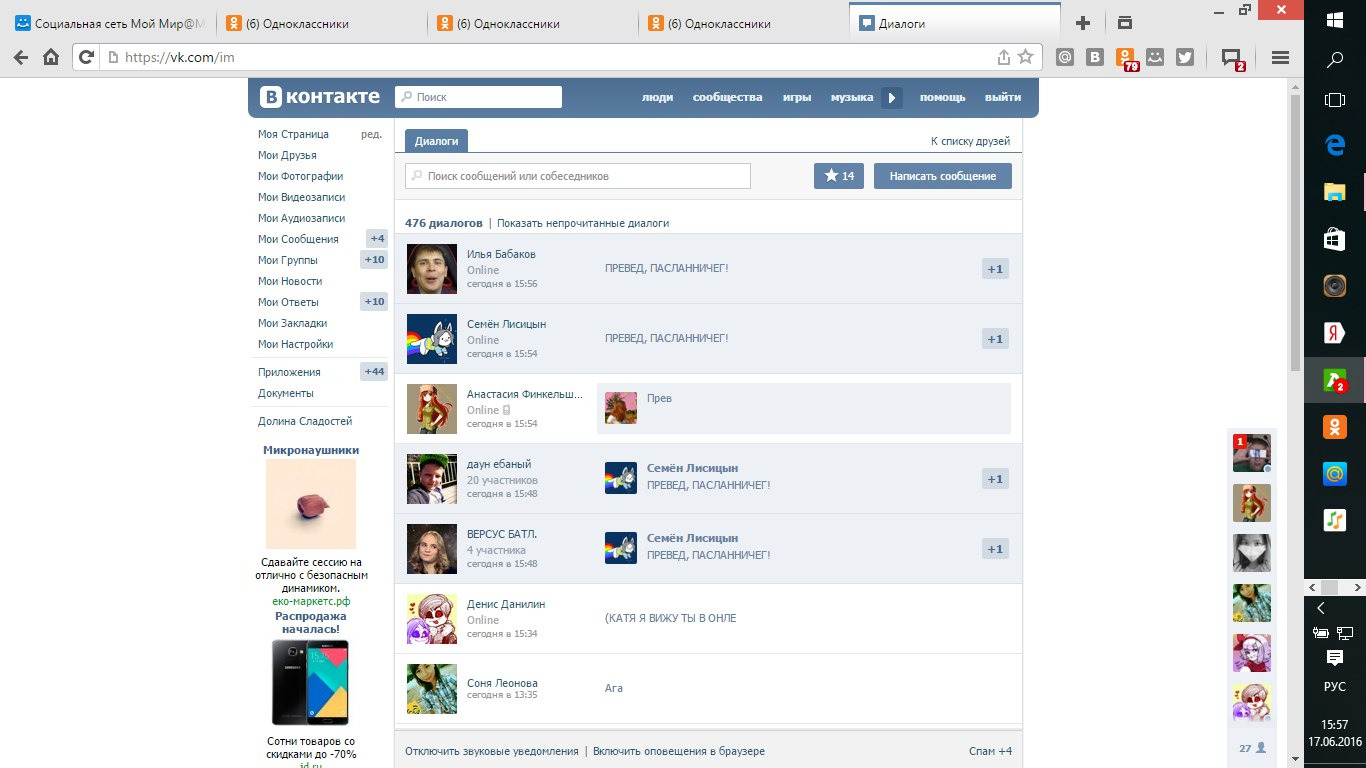Switch the РУС input language indicator
Viewport: 1366px width, 768px height.
click(x=1335, y=687)
